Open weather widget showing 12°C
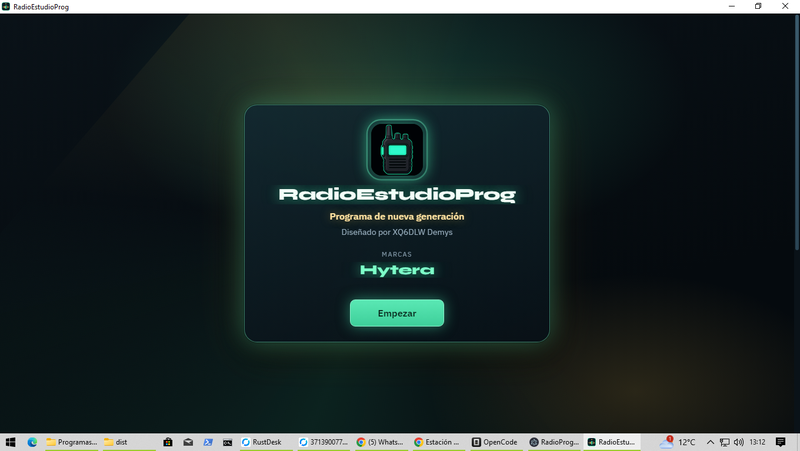 tap(677, 442)
